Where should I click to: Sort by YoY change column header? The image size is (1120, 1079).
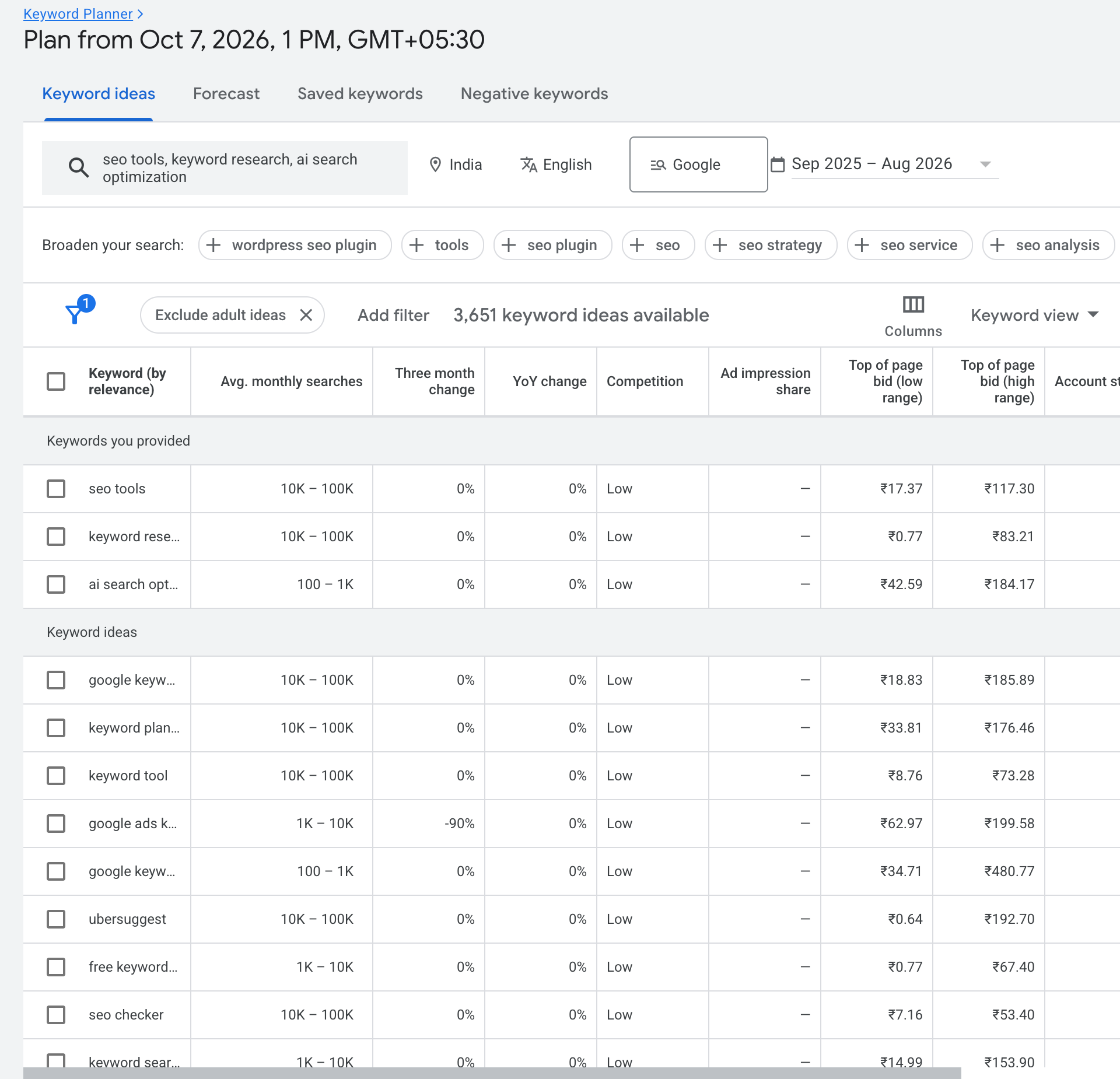(x=549, y=381)
